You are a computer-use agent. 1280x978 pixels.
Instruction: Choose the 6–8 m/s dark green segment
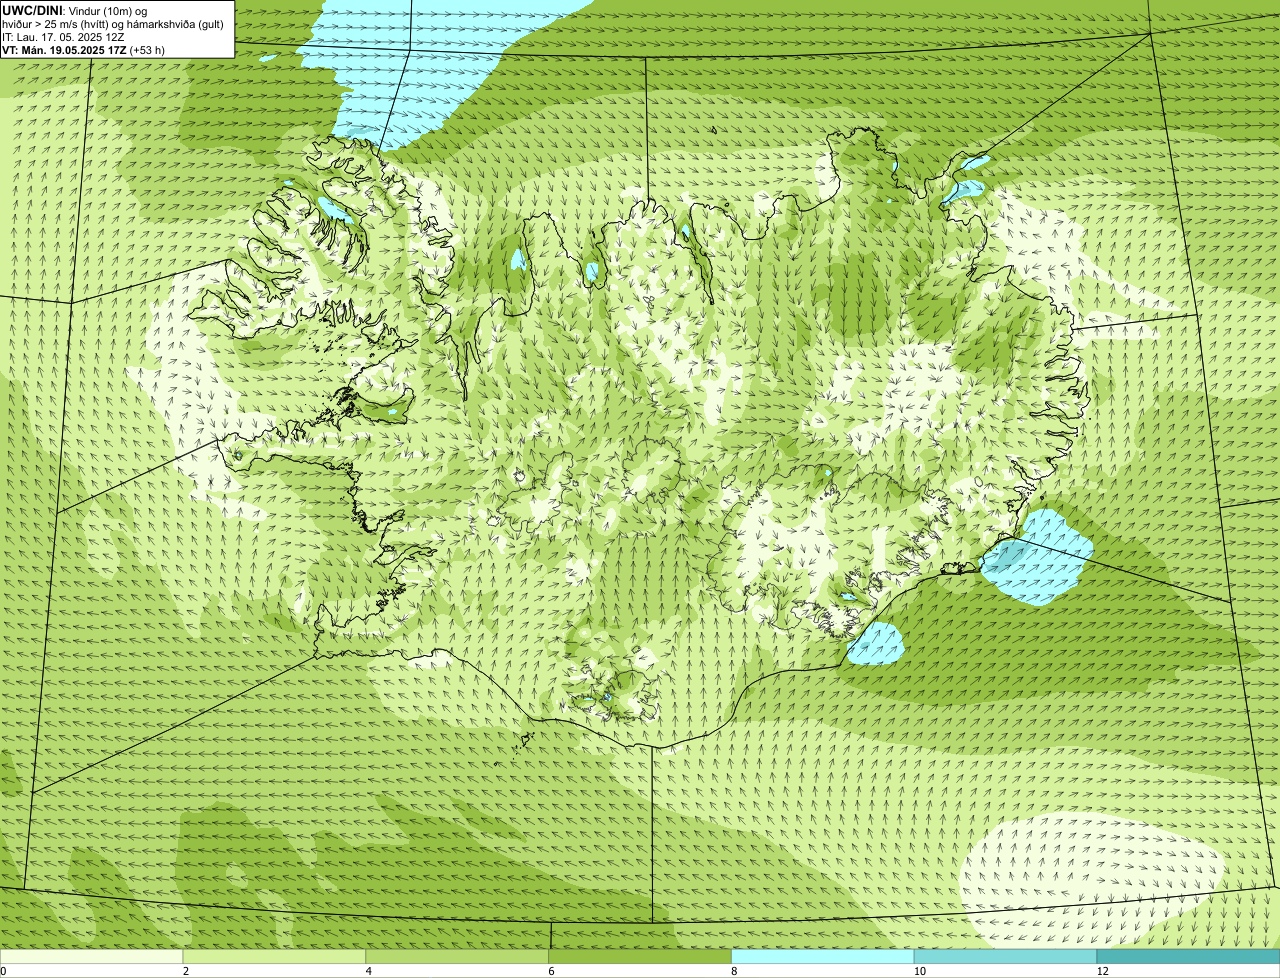(x=641, y=957)
